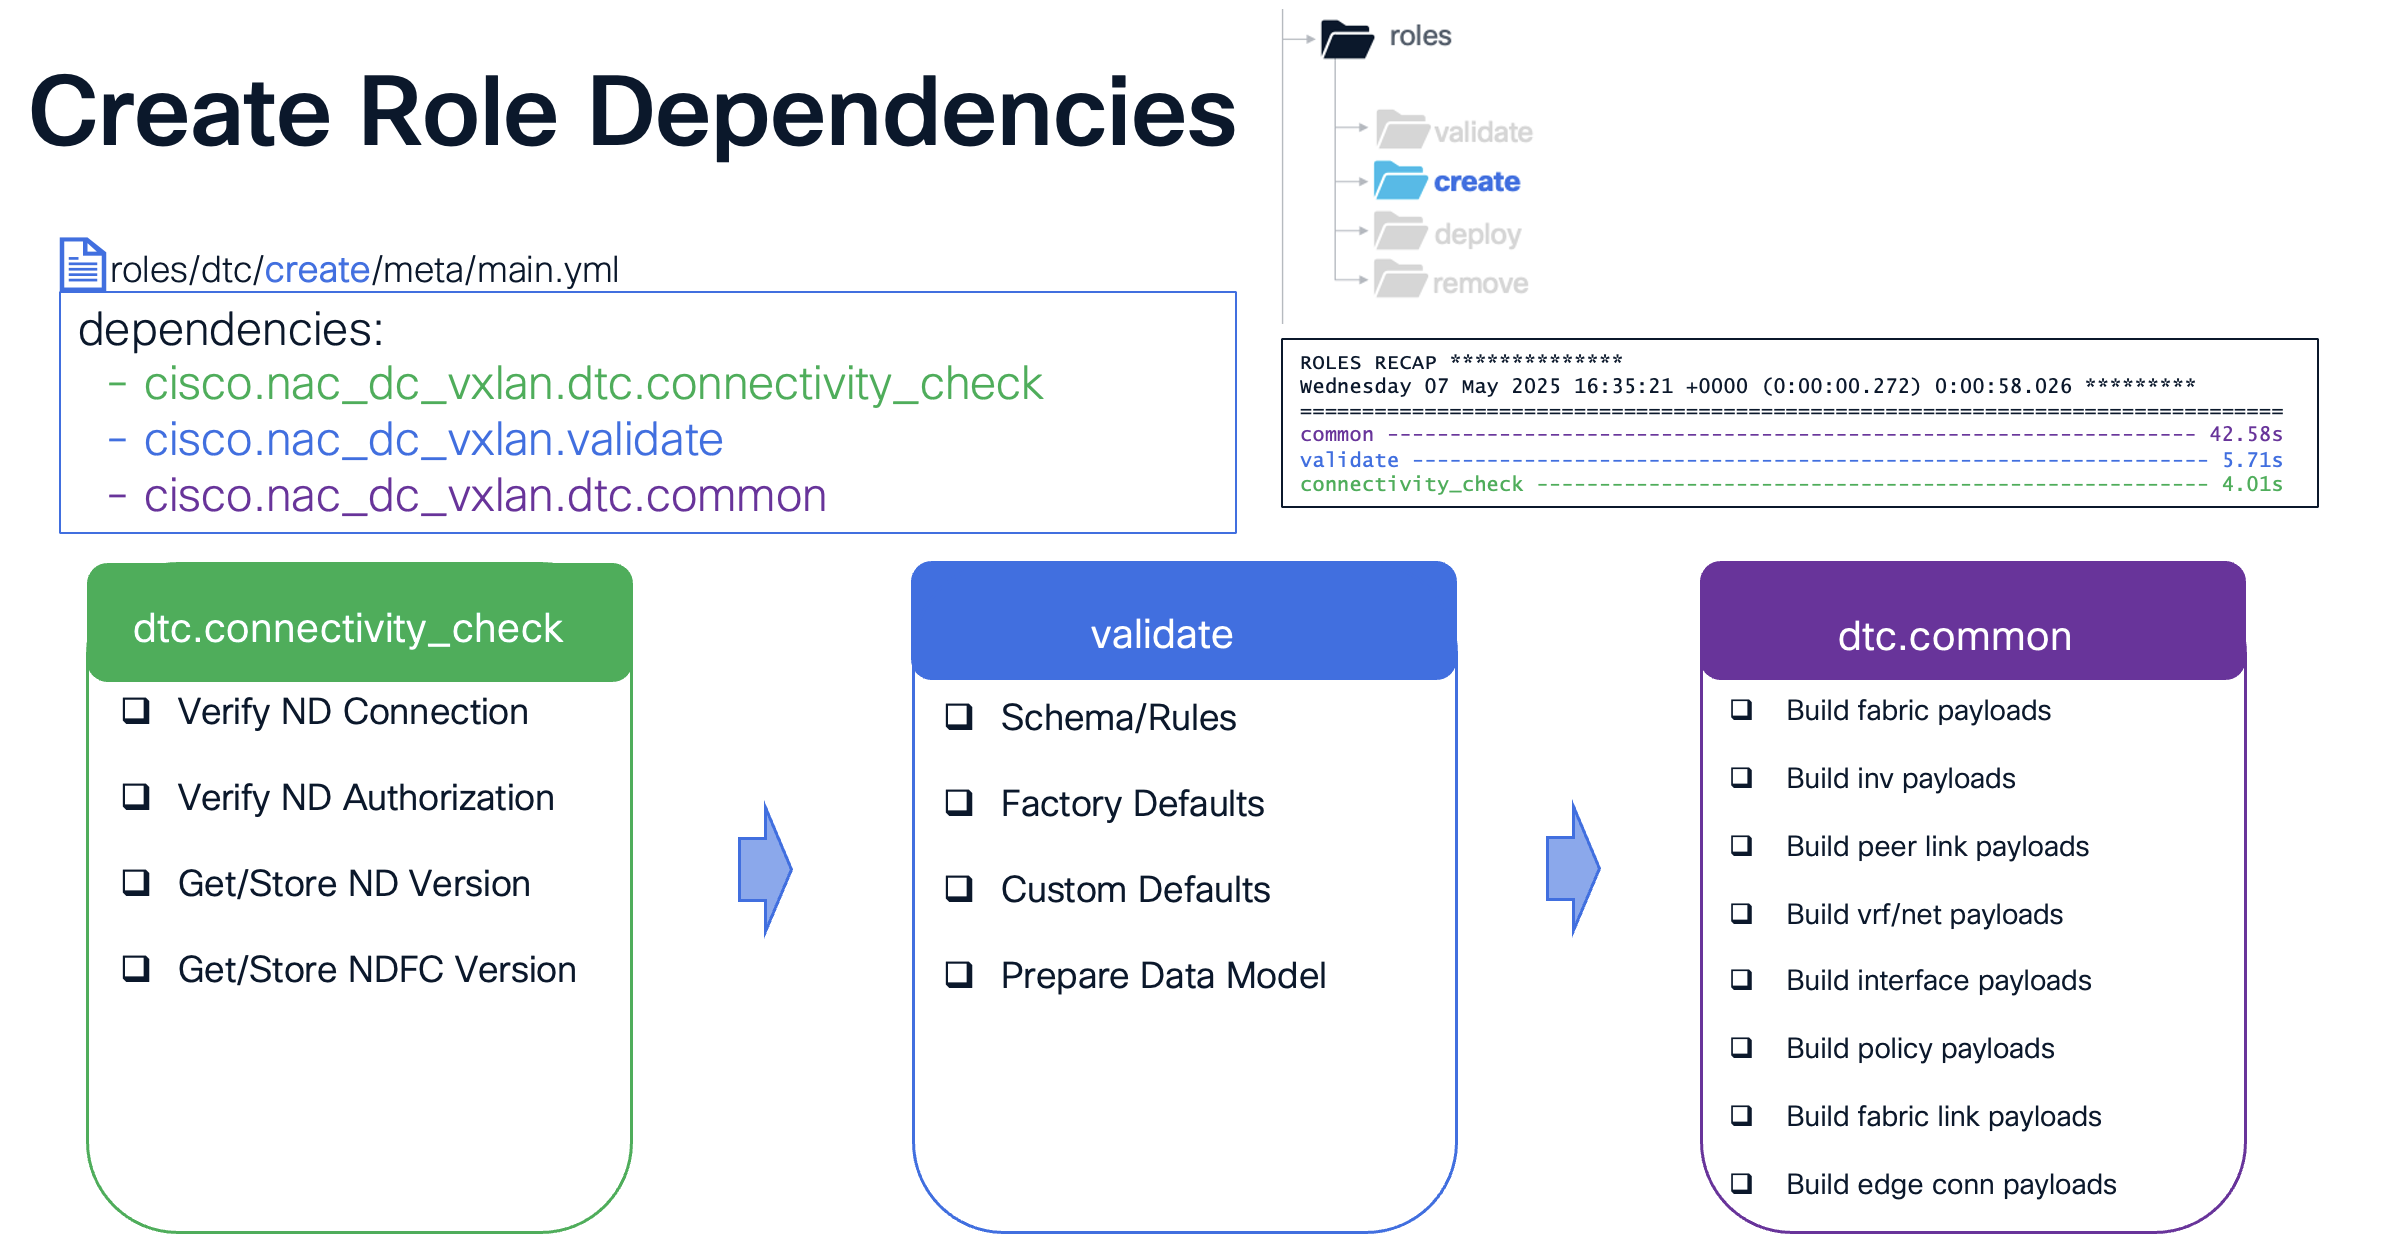Check the Factory Defaults box
The width and height of the screenshot is (2386, 1240).
coord(959,803)
